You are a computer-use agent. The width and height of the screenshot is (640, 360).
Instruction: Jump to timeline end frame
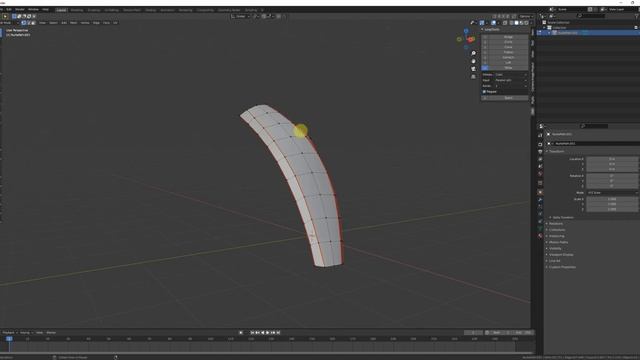tap(278, 333)
